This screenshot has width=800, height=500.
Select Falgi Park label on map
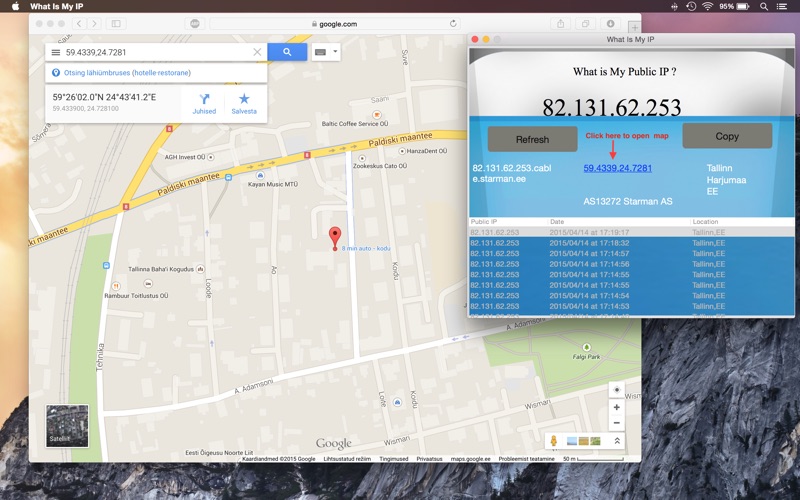tap(586, 357)
